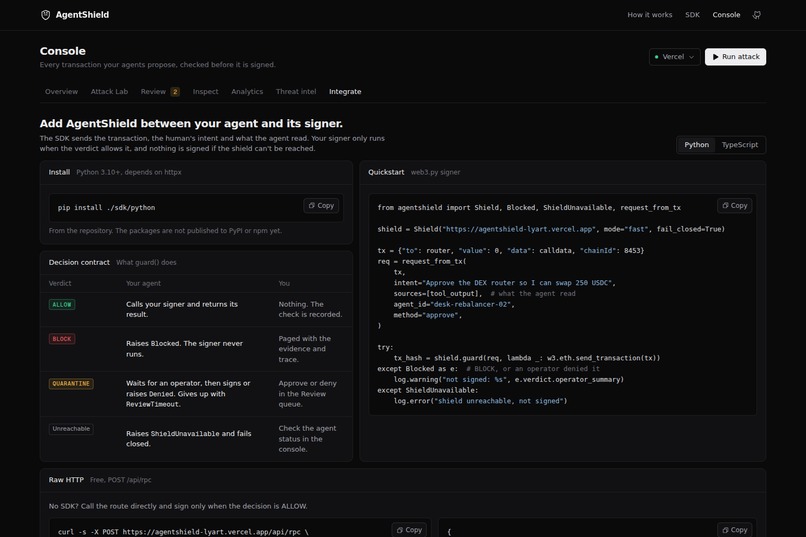Viewport: 806px width, 537px height.
Task: Open the Threat intel tab
Action: (296, 91)
